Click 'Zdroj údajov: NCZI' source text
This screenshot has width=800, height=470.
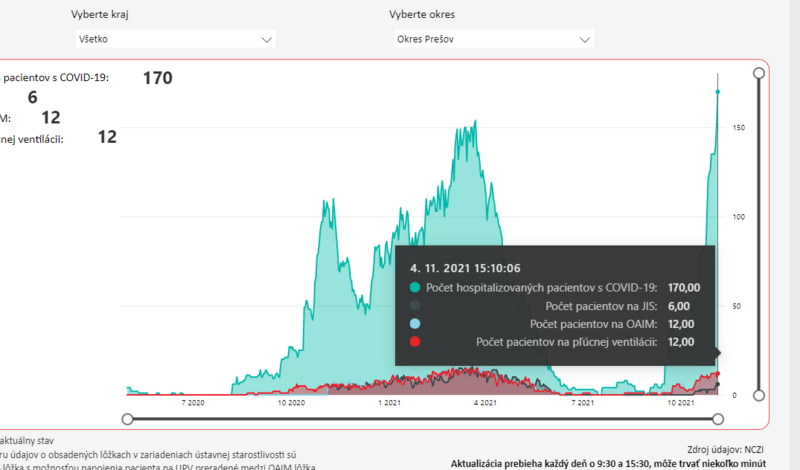(726, 450)
